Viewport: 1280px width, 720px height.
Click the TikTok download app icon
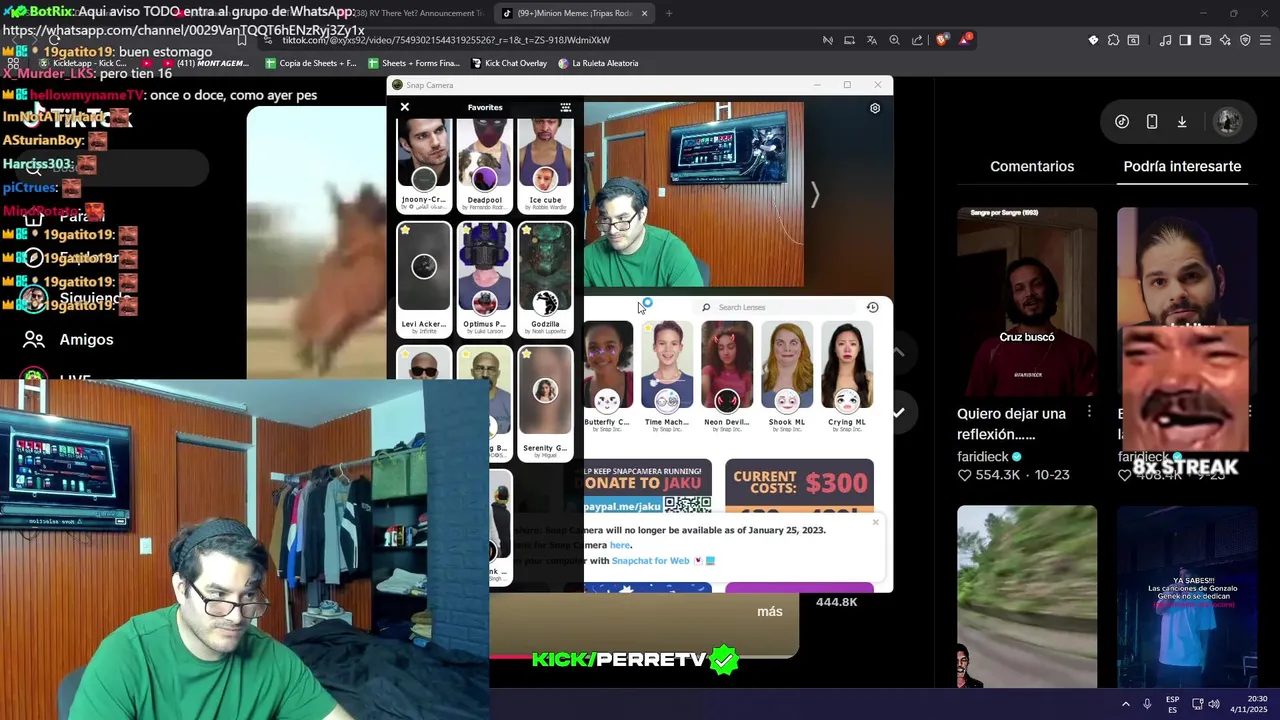[x=1182, y=122]
